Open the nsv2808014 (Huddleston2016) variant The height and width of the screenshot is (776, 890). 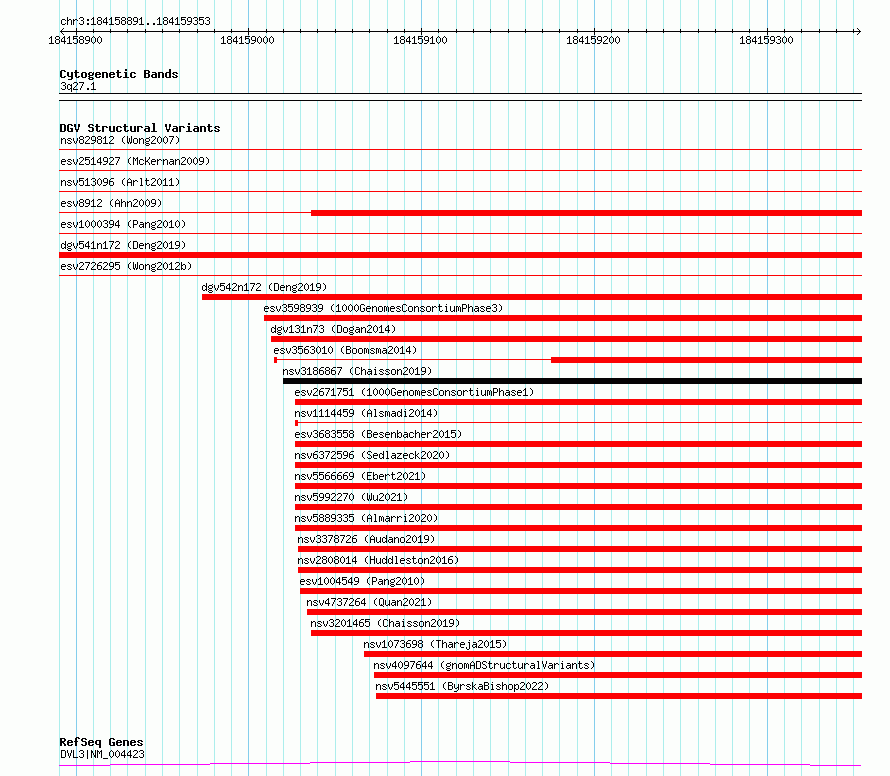click(x=378, y=560)
